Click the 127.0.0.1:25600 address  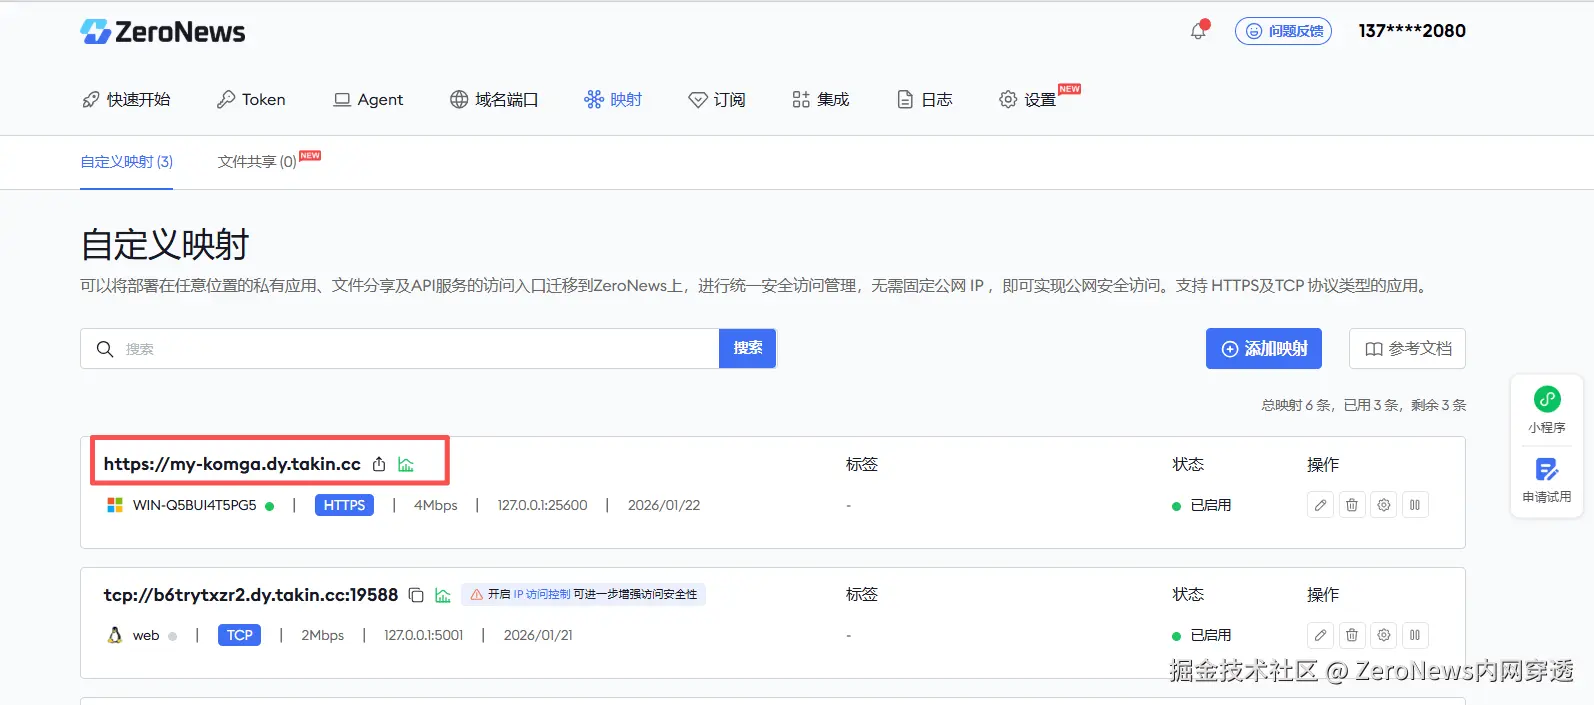point(543,505)
